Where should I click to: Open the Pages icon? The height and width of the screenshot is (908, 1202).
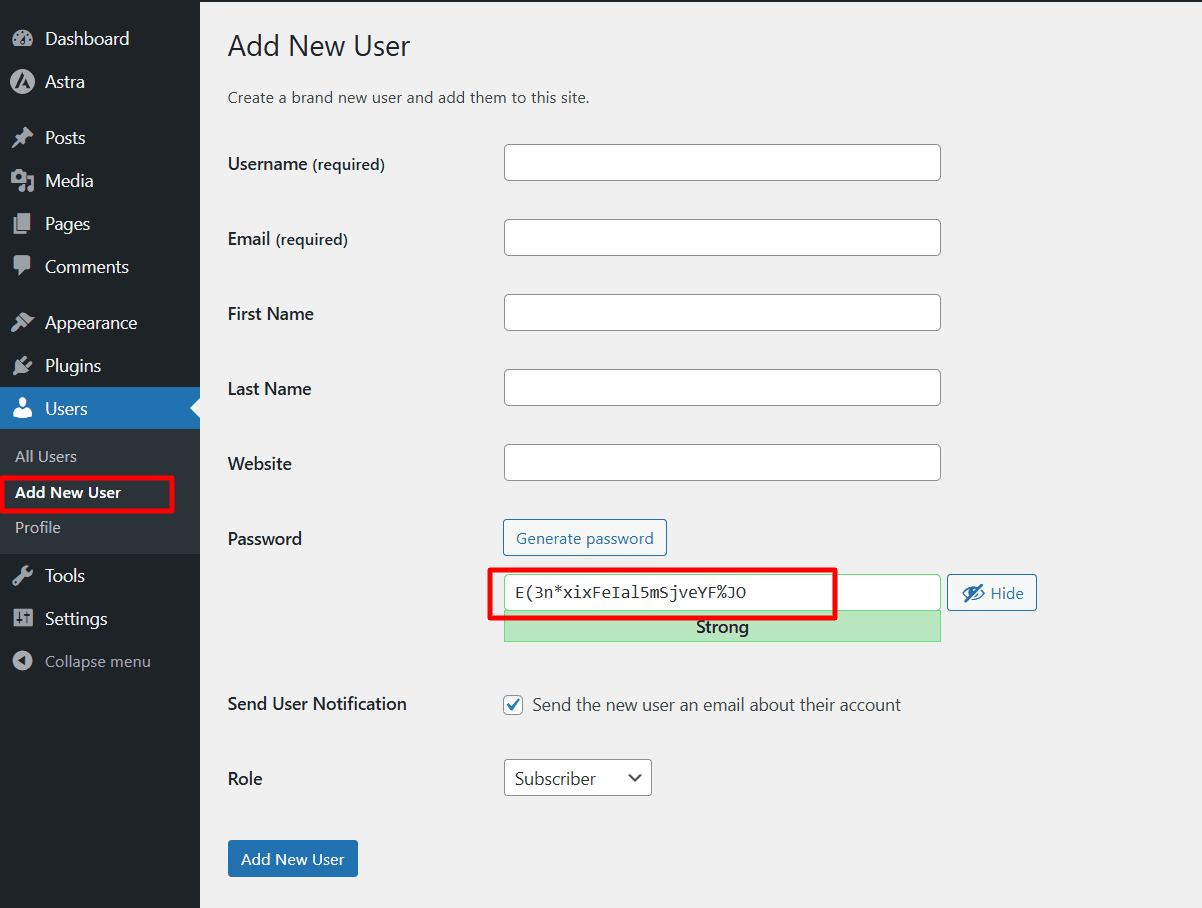22,223
